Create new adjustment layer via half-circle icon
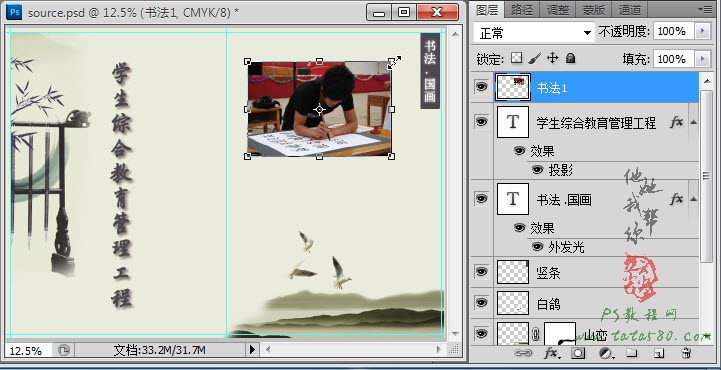The width and height of the screenshot is (721, 370). [x=606, y=353]
